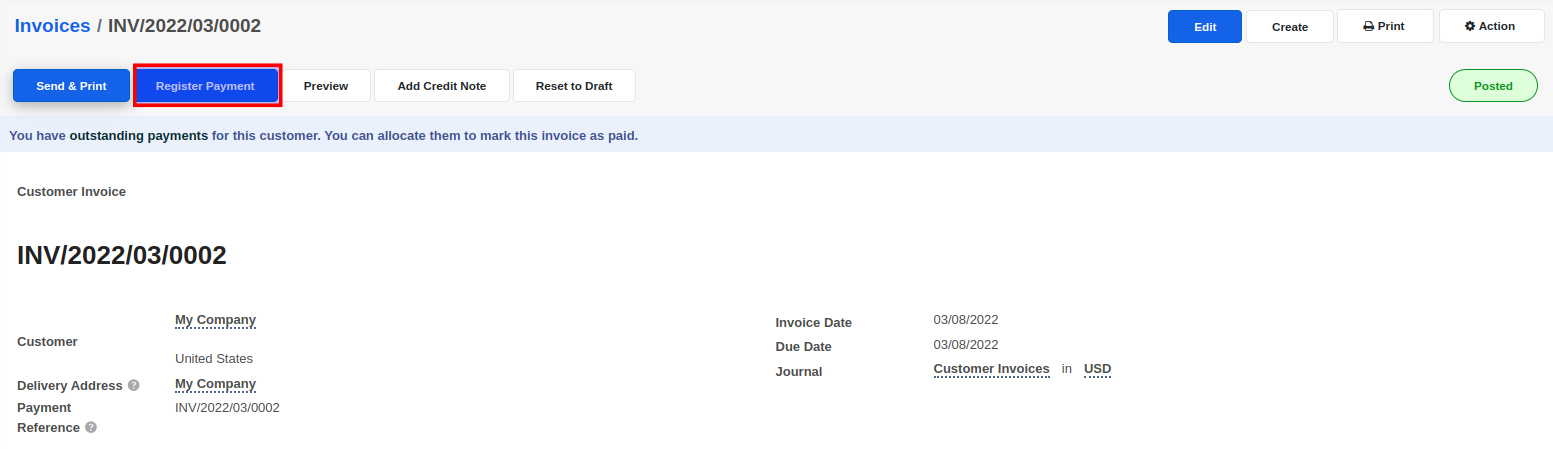Click Send & Print

pyautogui.click(x=71, y=86)
